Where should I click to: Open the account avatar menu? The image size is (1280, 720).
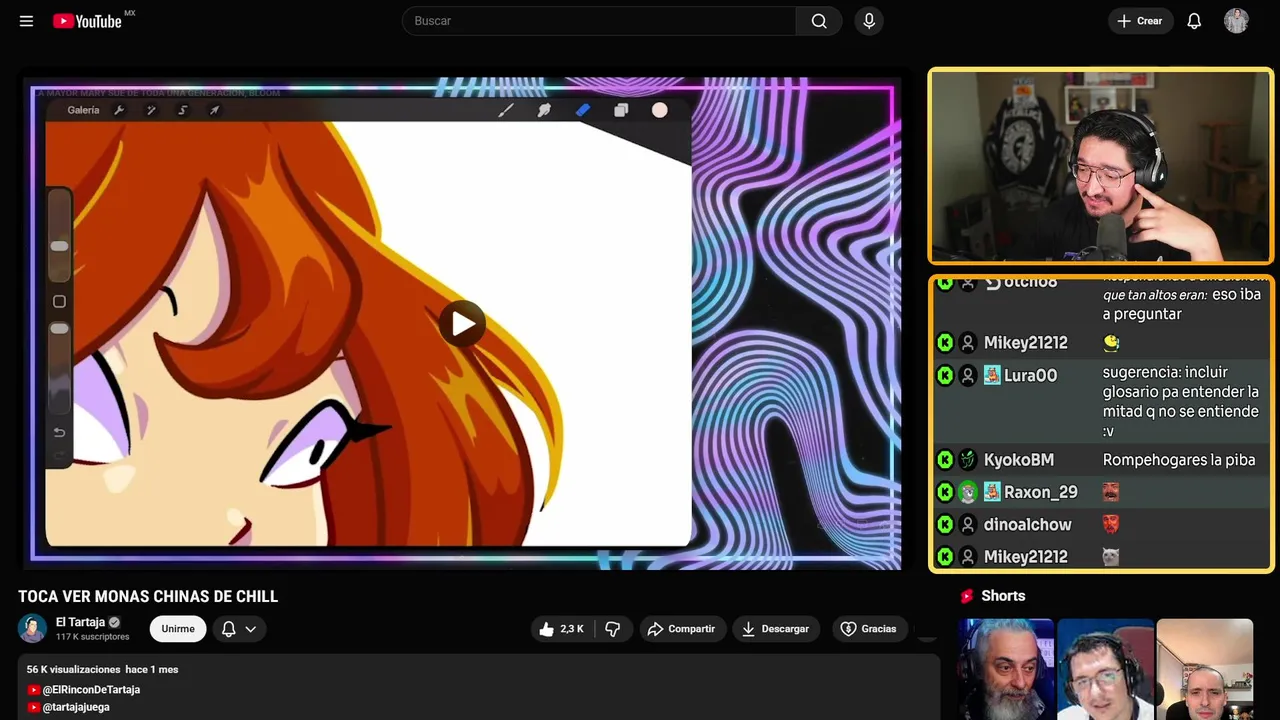(1236, 21)
